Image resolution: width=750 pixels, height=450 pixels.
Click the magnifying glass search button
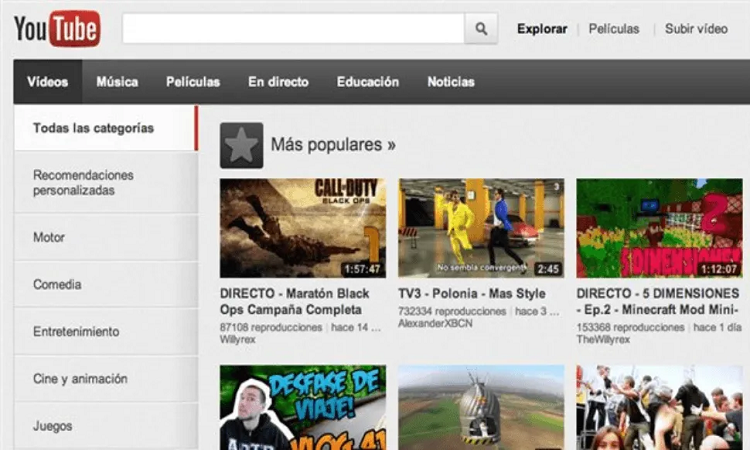[481, 29]
